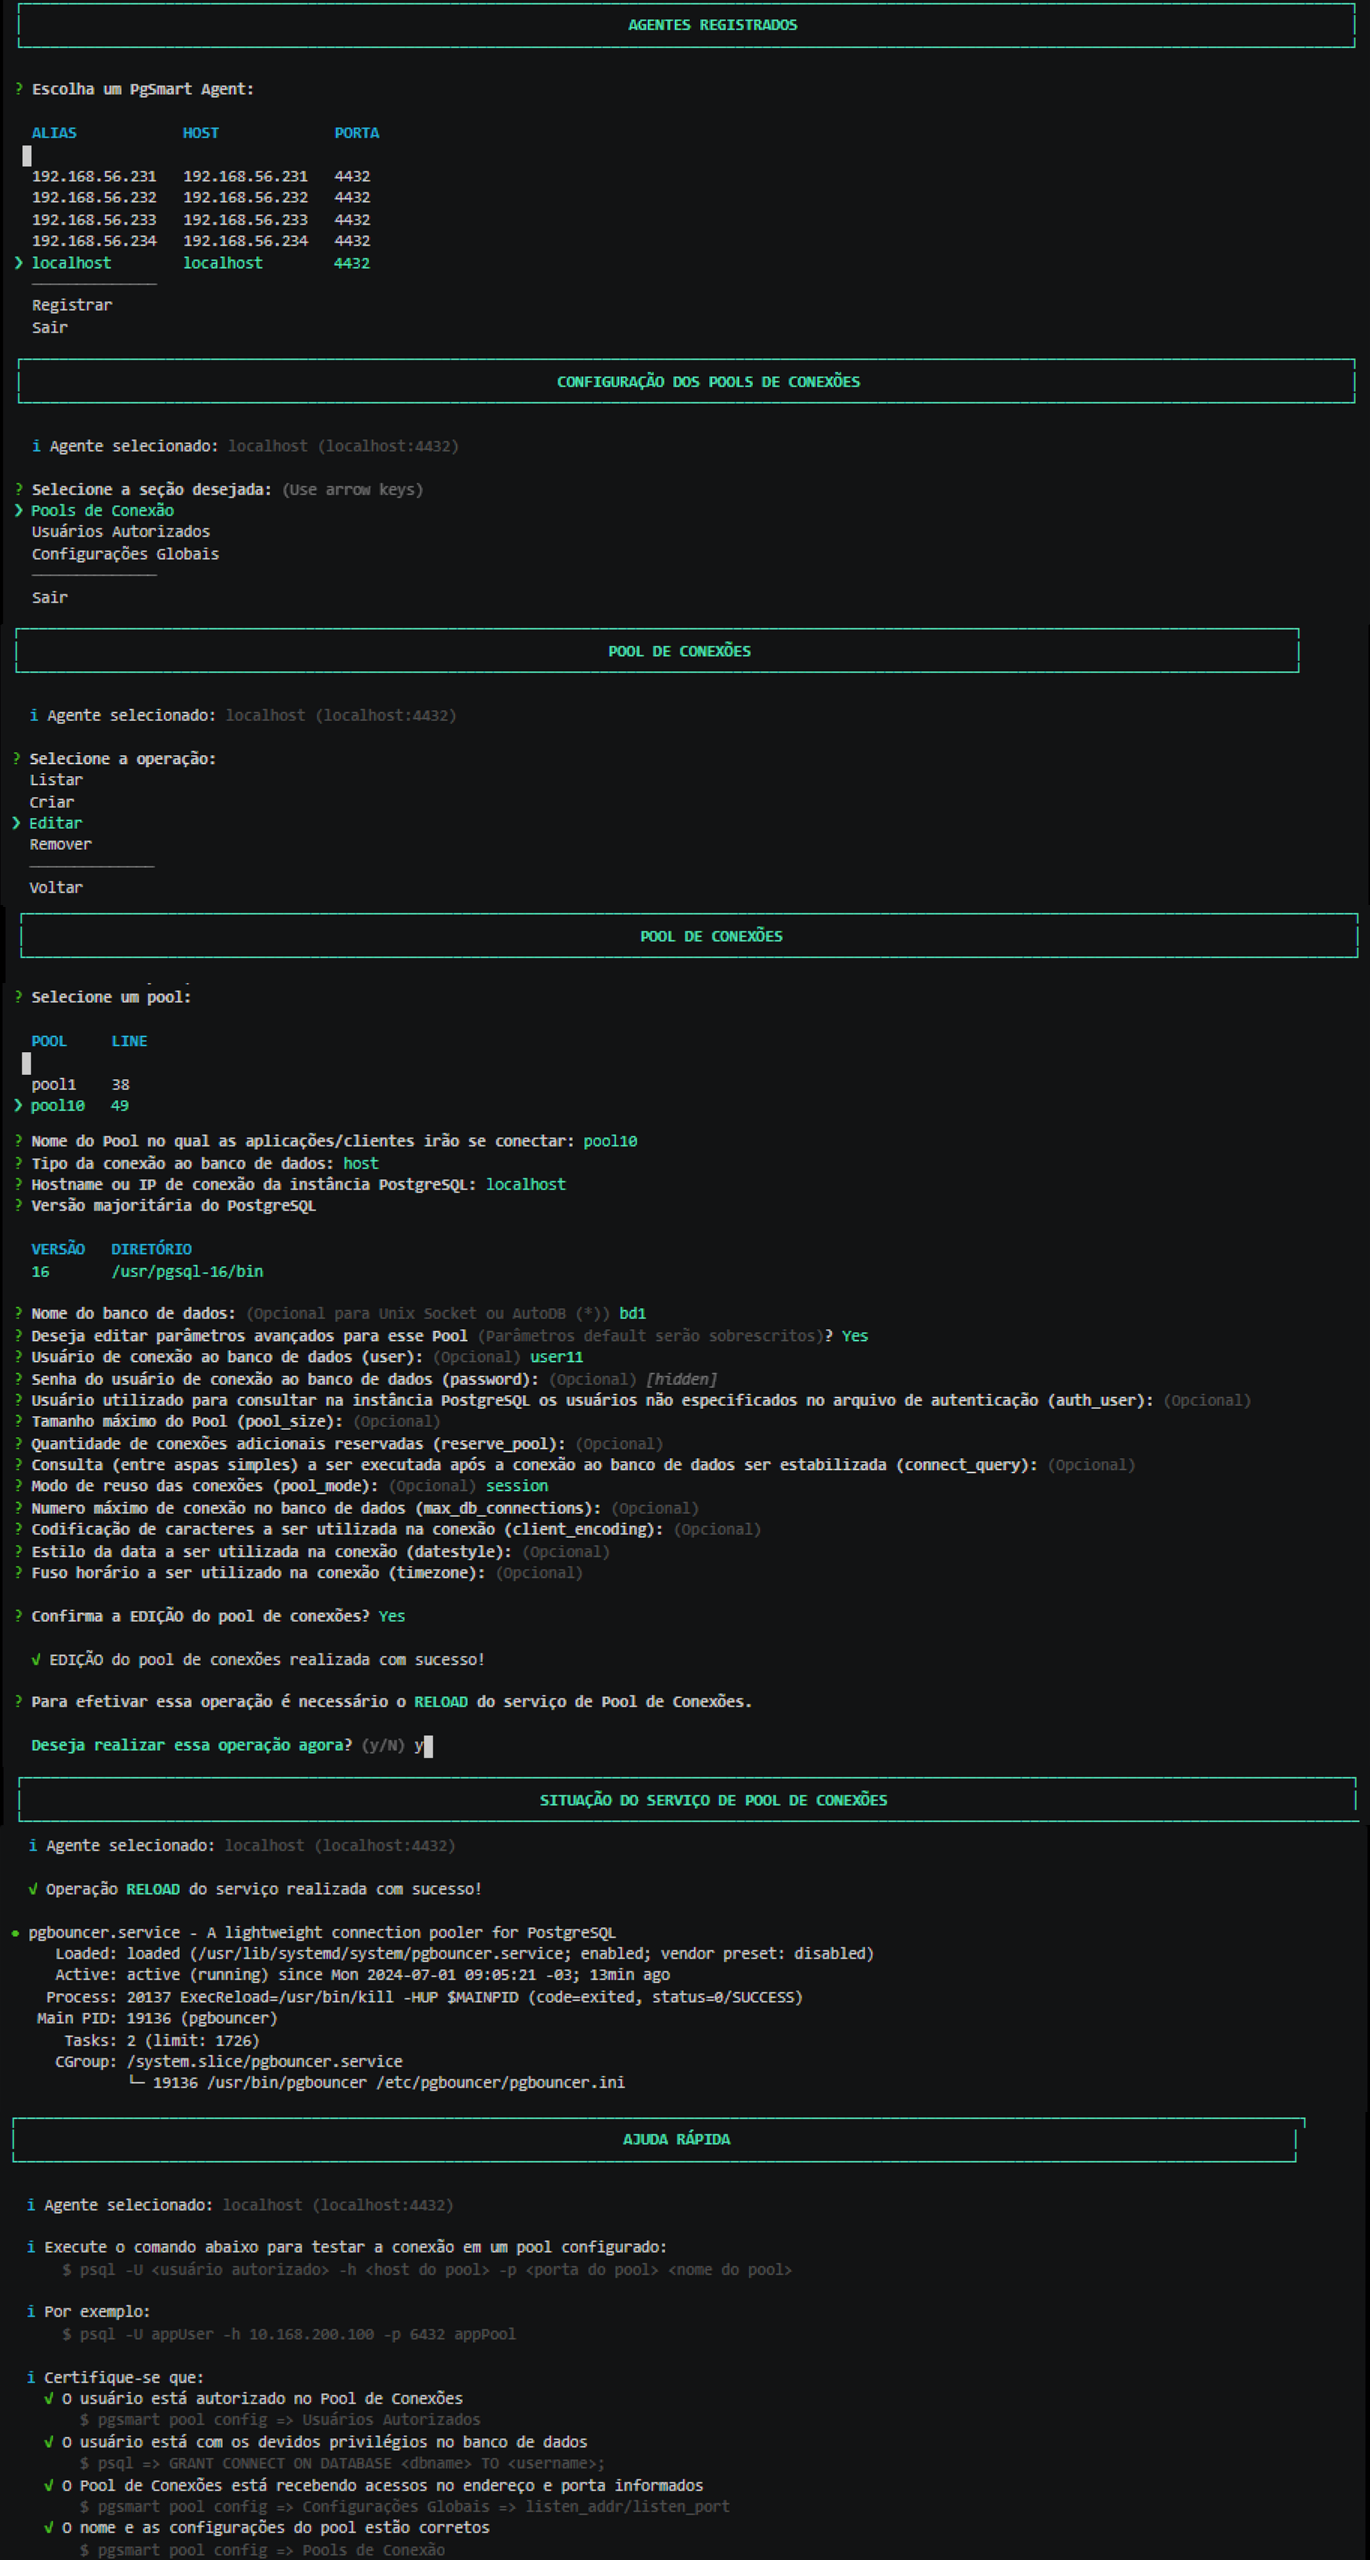Click the green RELOAD word in the prompt
Image resolution: width=1370 pixels, height=2562 pixels.
(x=441, y=1702)
